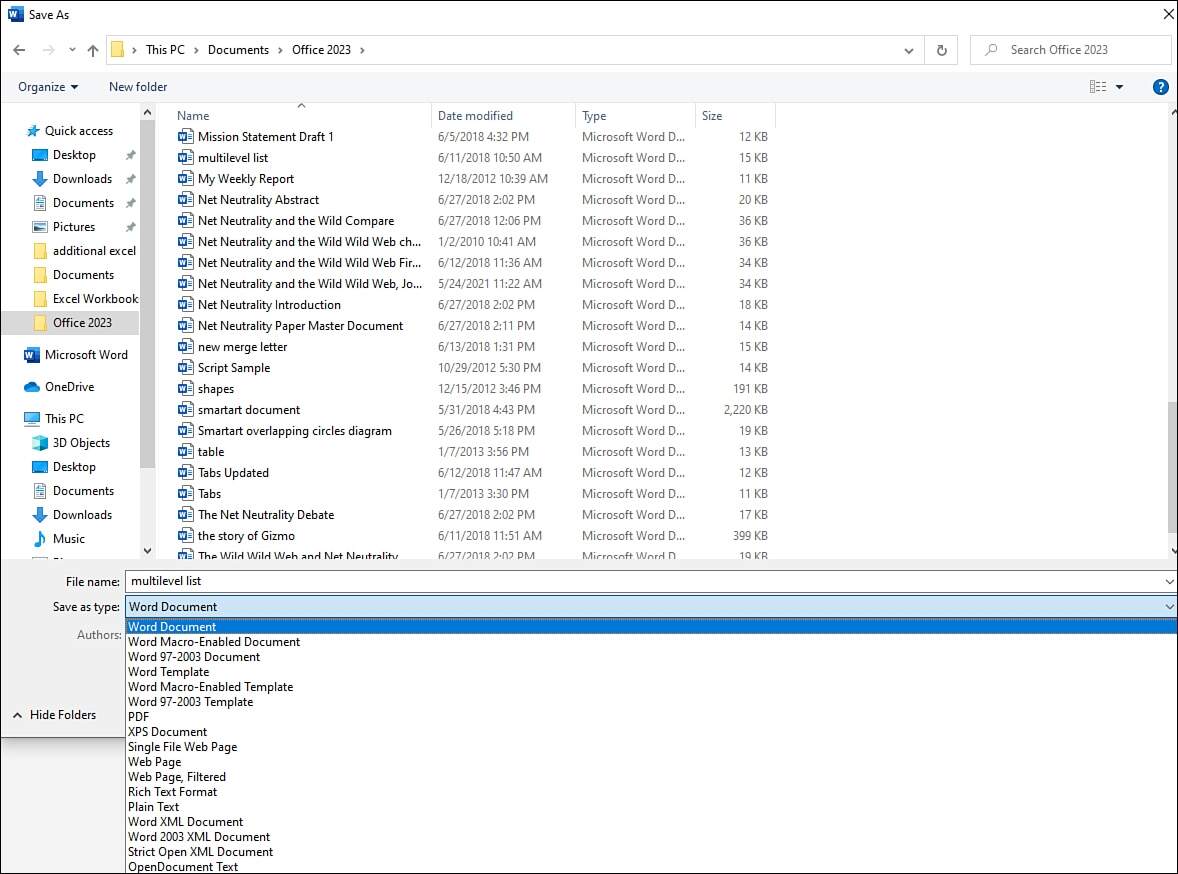1178x874 pixels.
Task: Click the shapes file icon
Action: tap(186, 389)
